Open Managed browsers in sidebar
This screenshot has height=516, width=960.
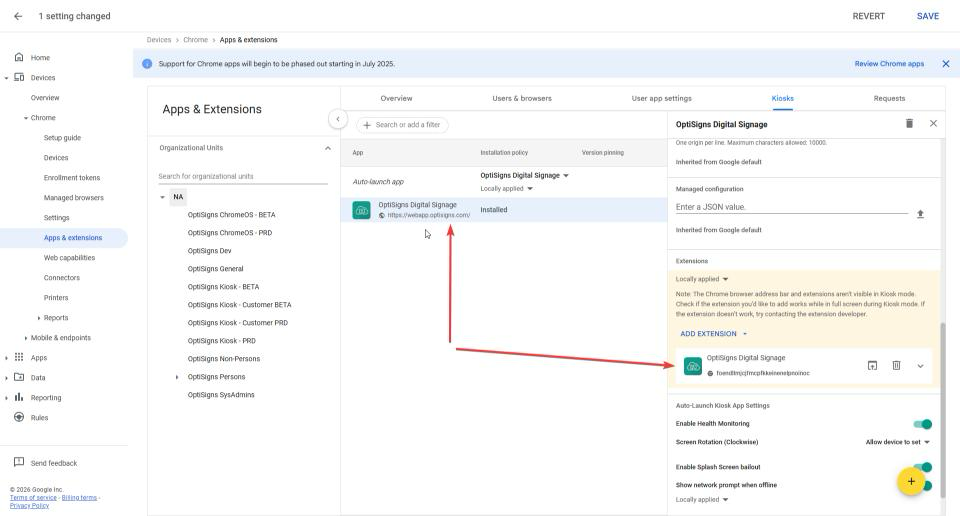tap(73, 198)
